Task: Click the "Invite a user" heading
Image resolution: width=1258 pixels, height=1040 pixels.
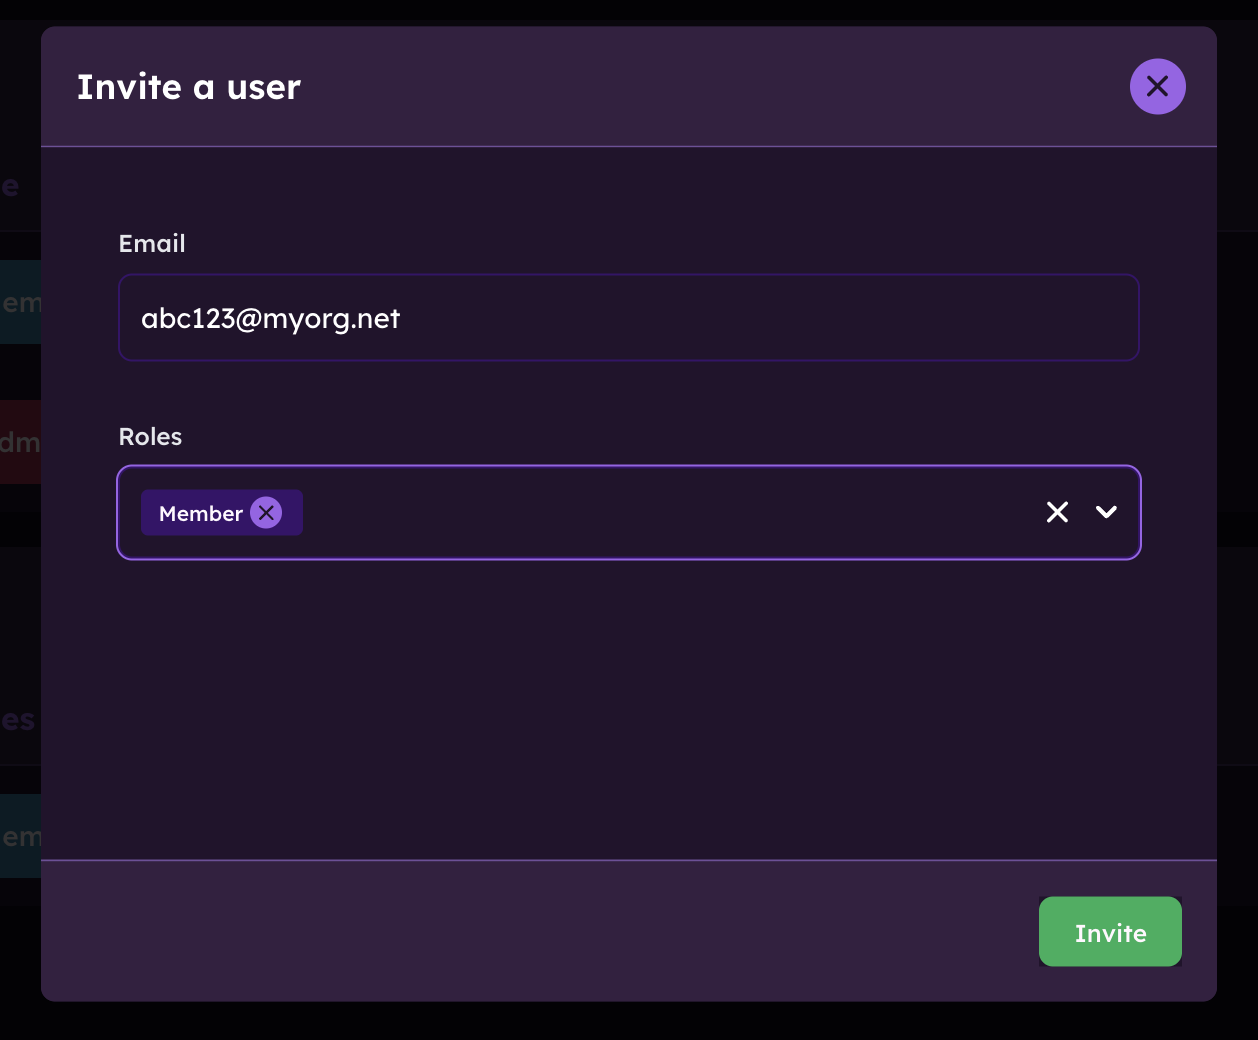Action: click(189, 87)
